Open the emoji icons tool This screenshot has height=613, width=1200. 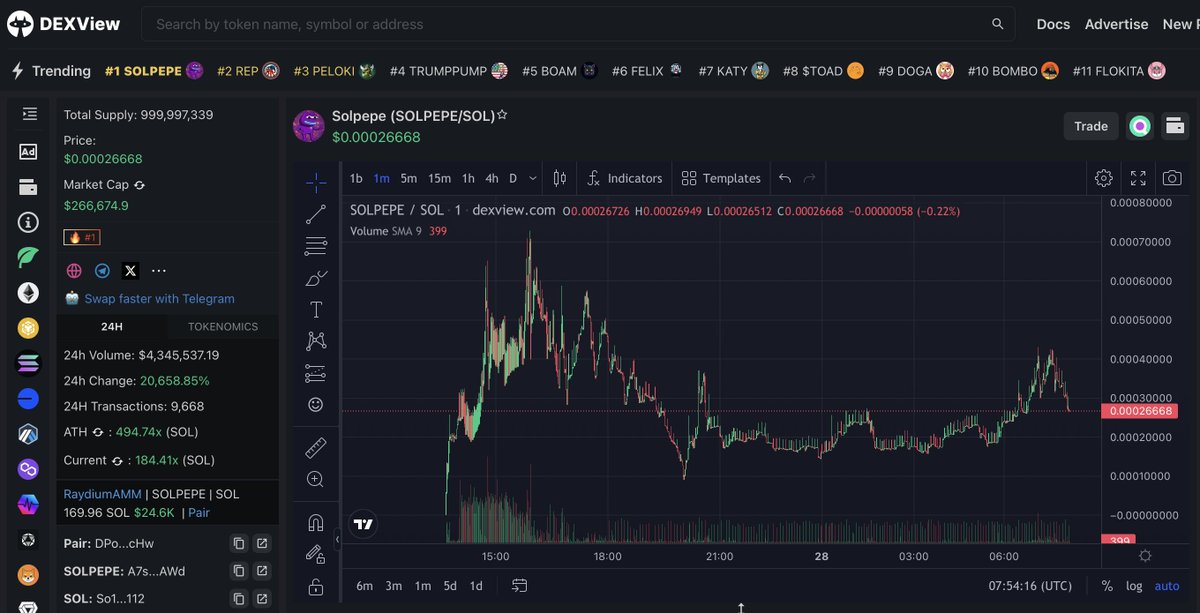tap(316, 405)
